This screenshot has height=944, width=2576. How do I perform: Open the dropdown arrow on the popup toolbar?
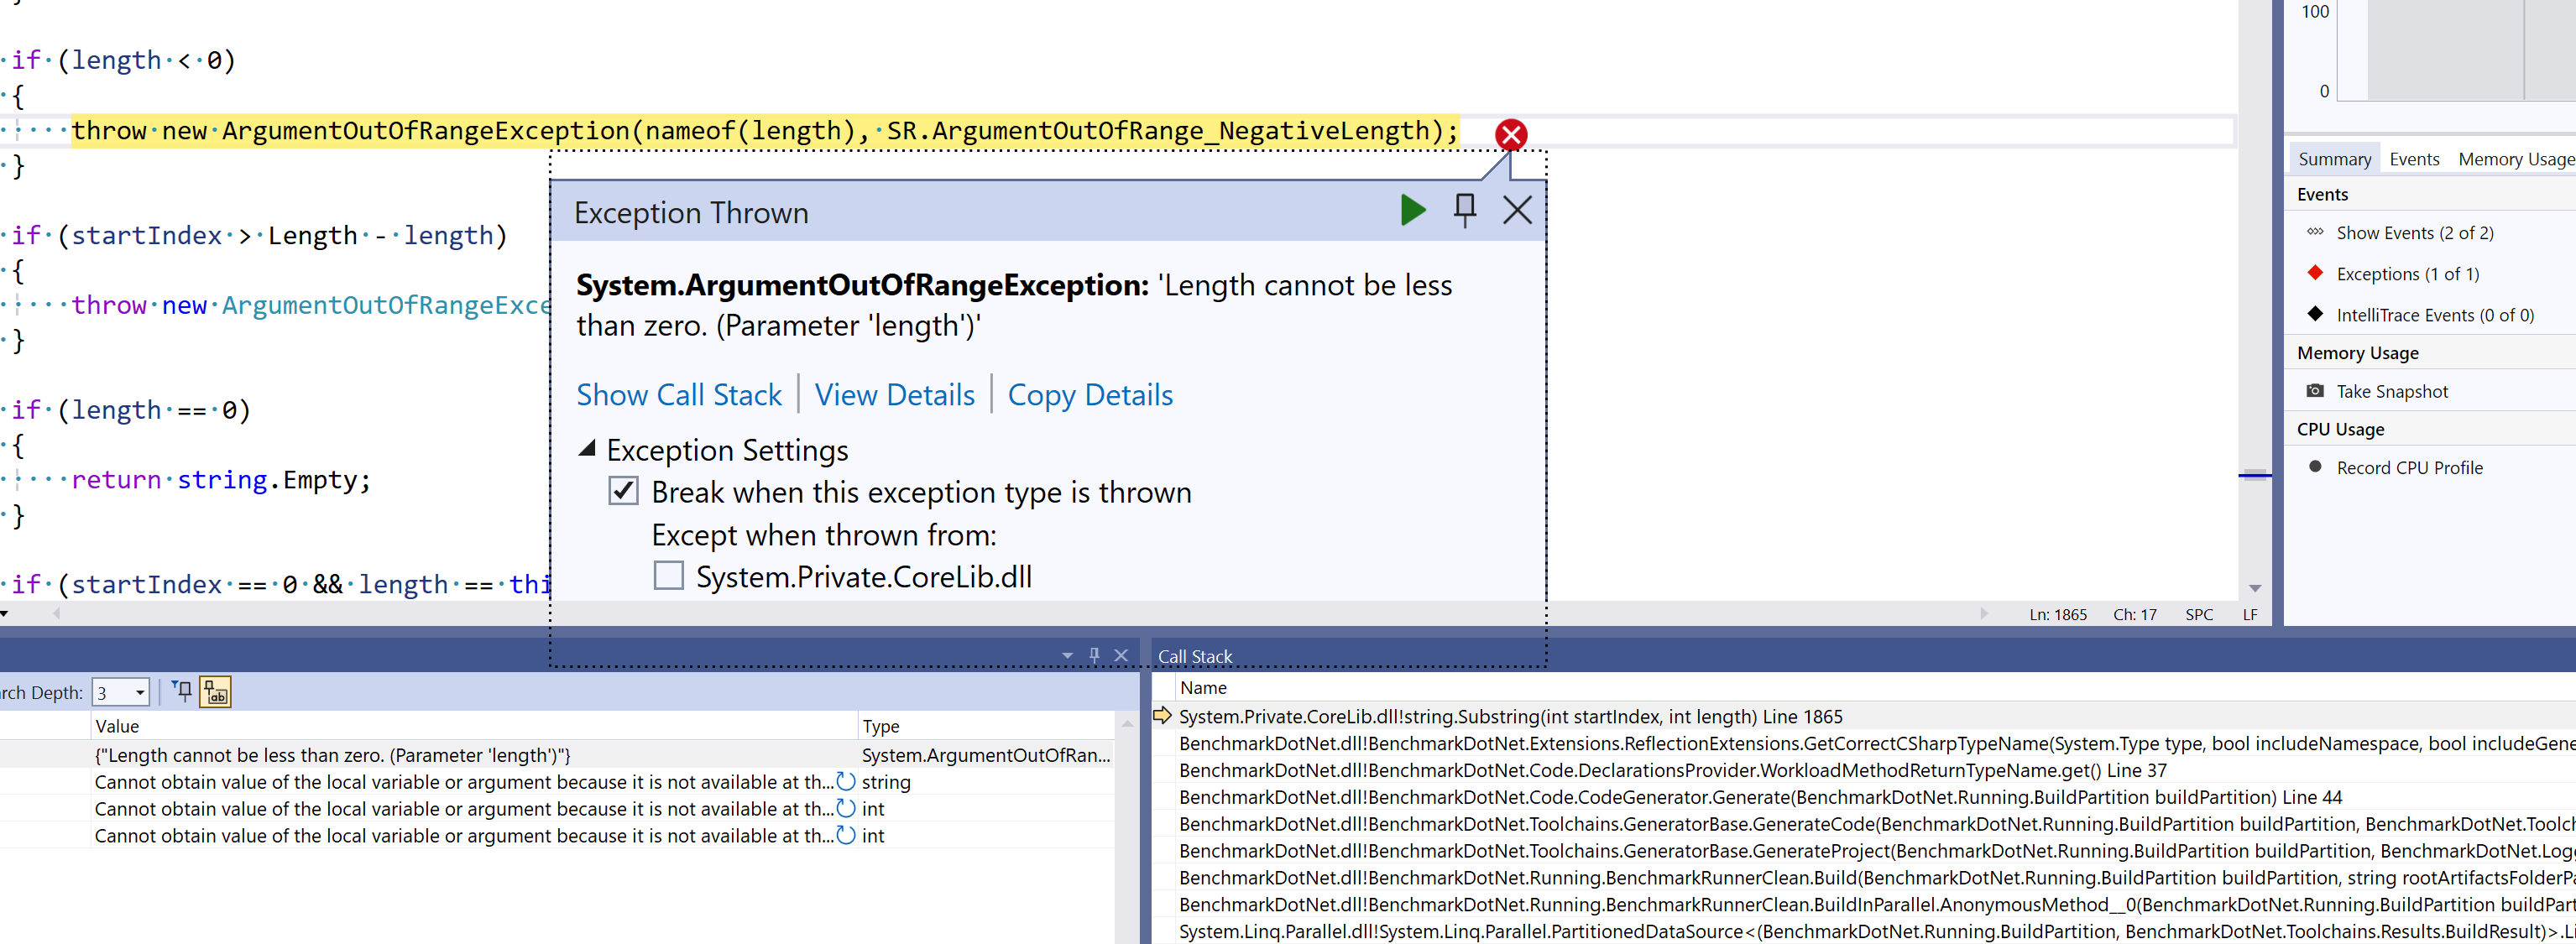(x=1066, y=655)
